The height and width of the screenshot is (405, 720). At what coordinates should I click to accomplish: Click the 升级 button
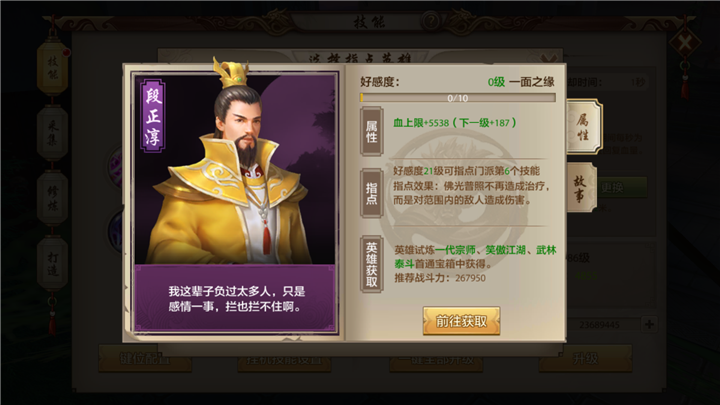[x=585, y=359]
